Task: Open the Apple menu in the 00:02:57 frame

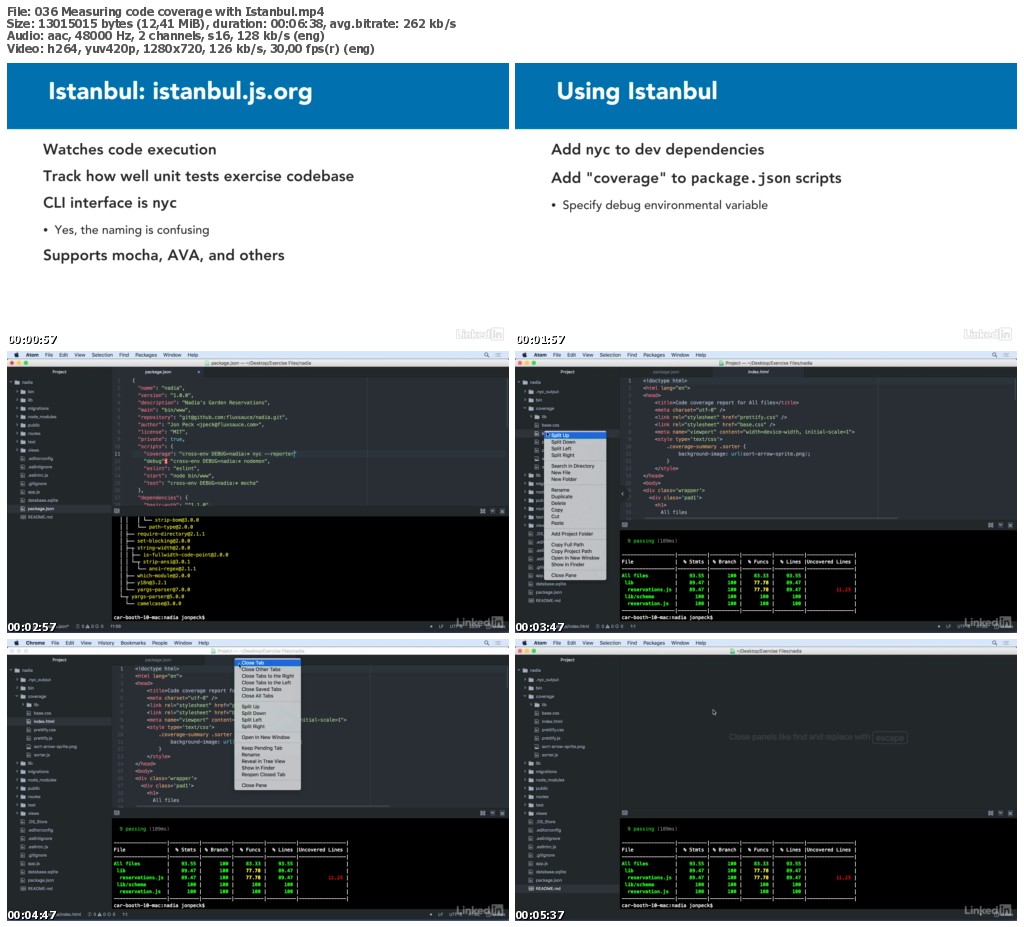Action: click(x=16, y=355)
